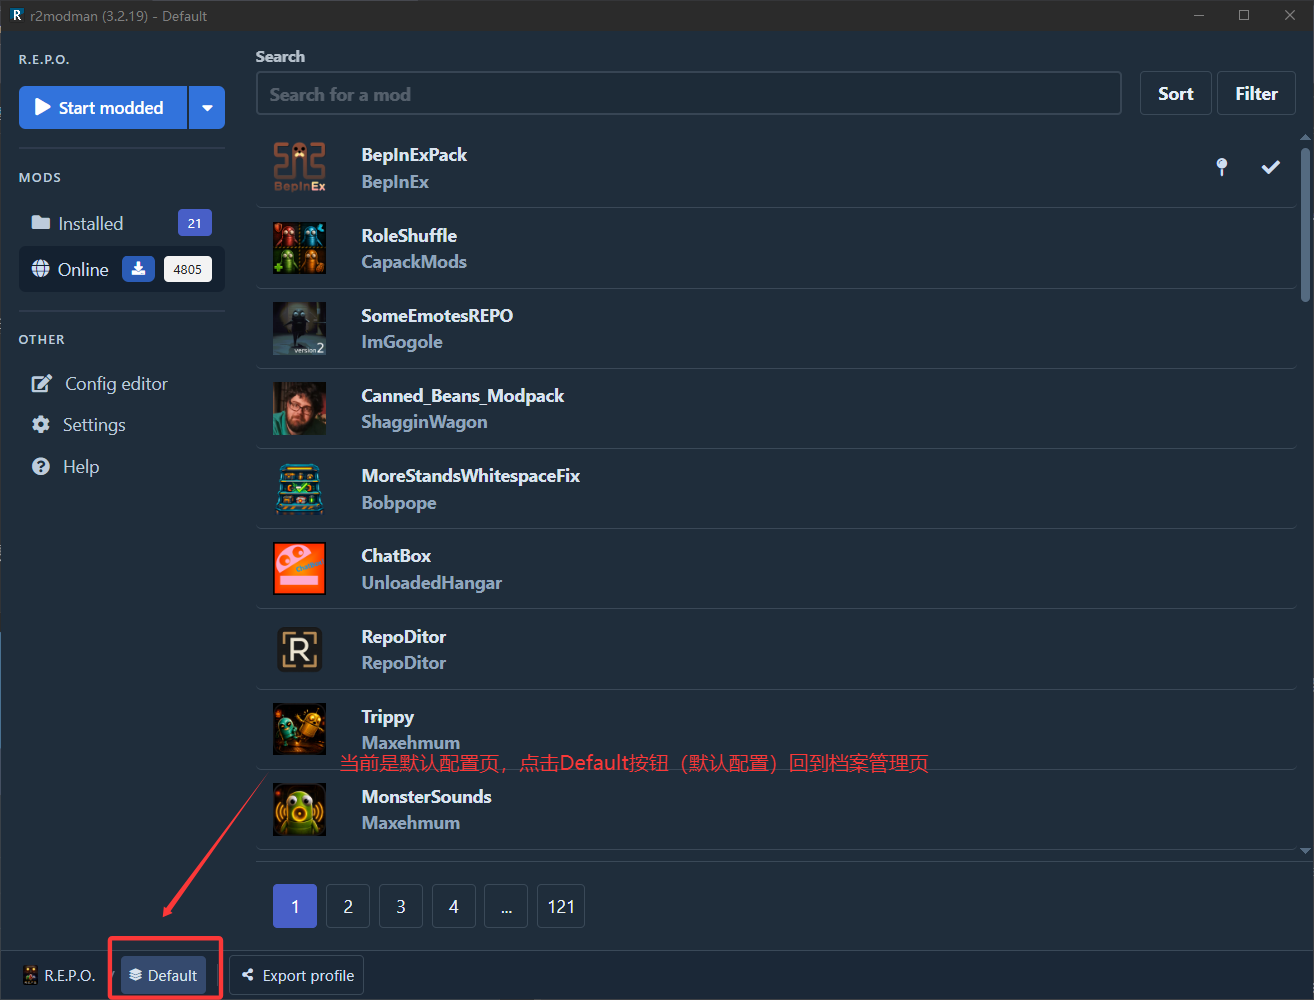The image size is (1314, 1000).
Task: Select the SomeEmotesREPO mod name
Action: click(437, 315)
